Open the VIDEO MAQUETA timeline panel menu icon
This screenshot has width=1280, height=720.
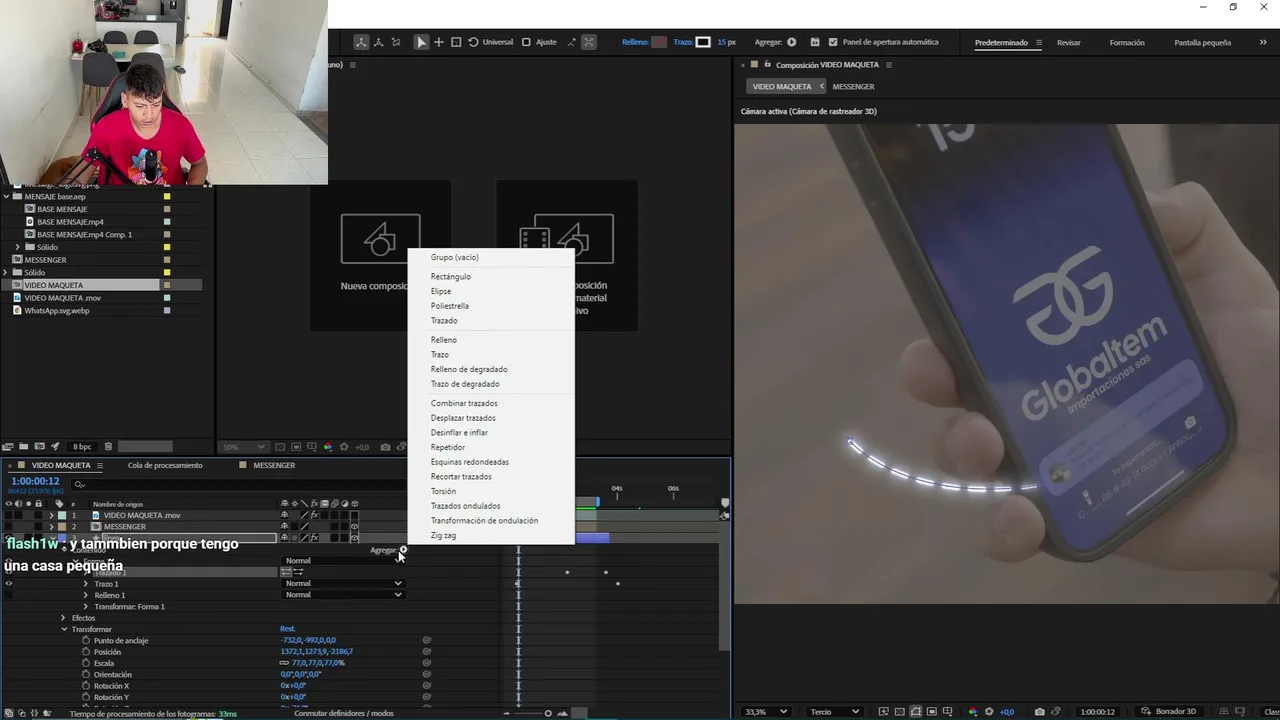99,465
